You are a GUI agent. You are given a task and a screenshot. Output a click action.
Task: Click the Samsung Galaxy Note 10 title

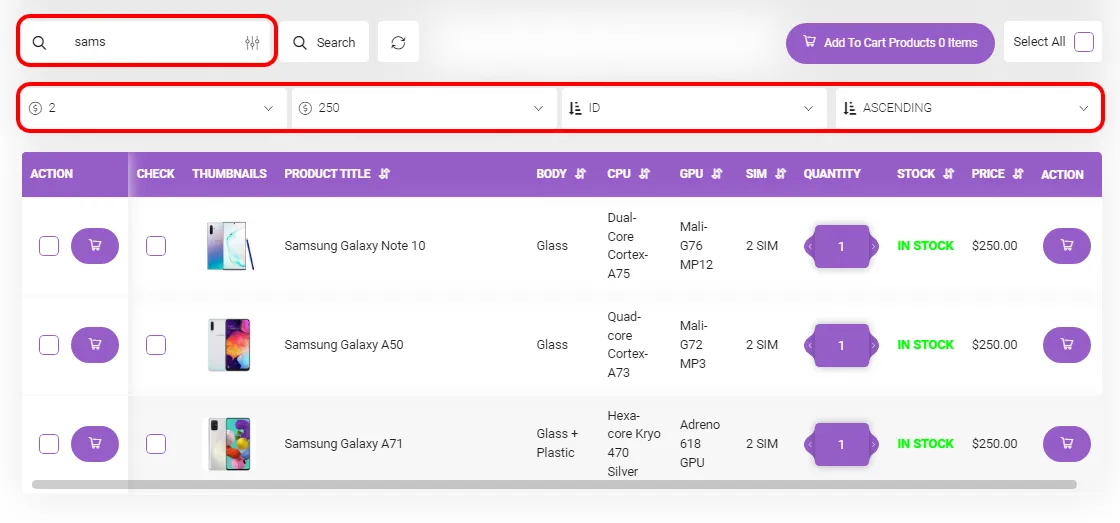click(354, 246)
